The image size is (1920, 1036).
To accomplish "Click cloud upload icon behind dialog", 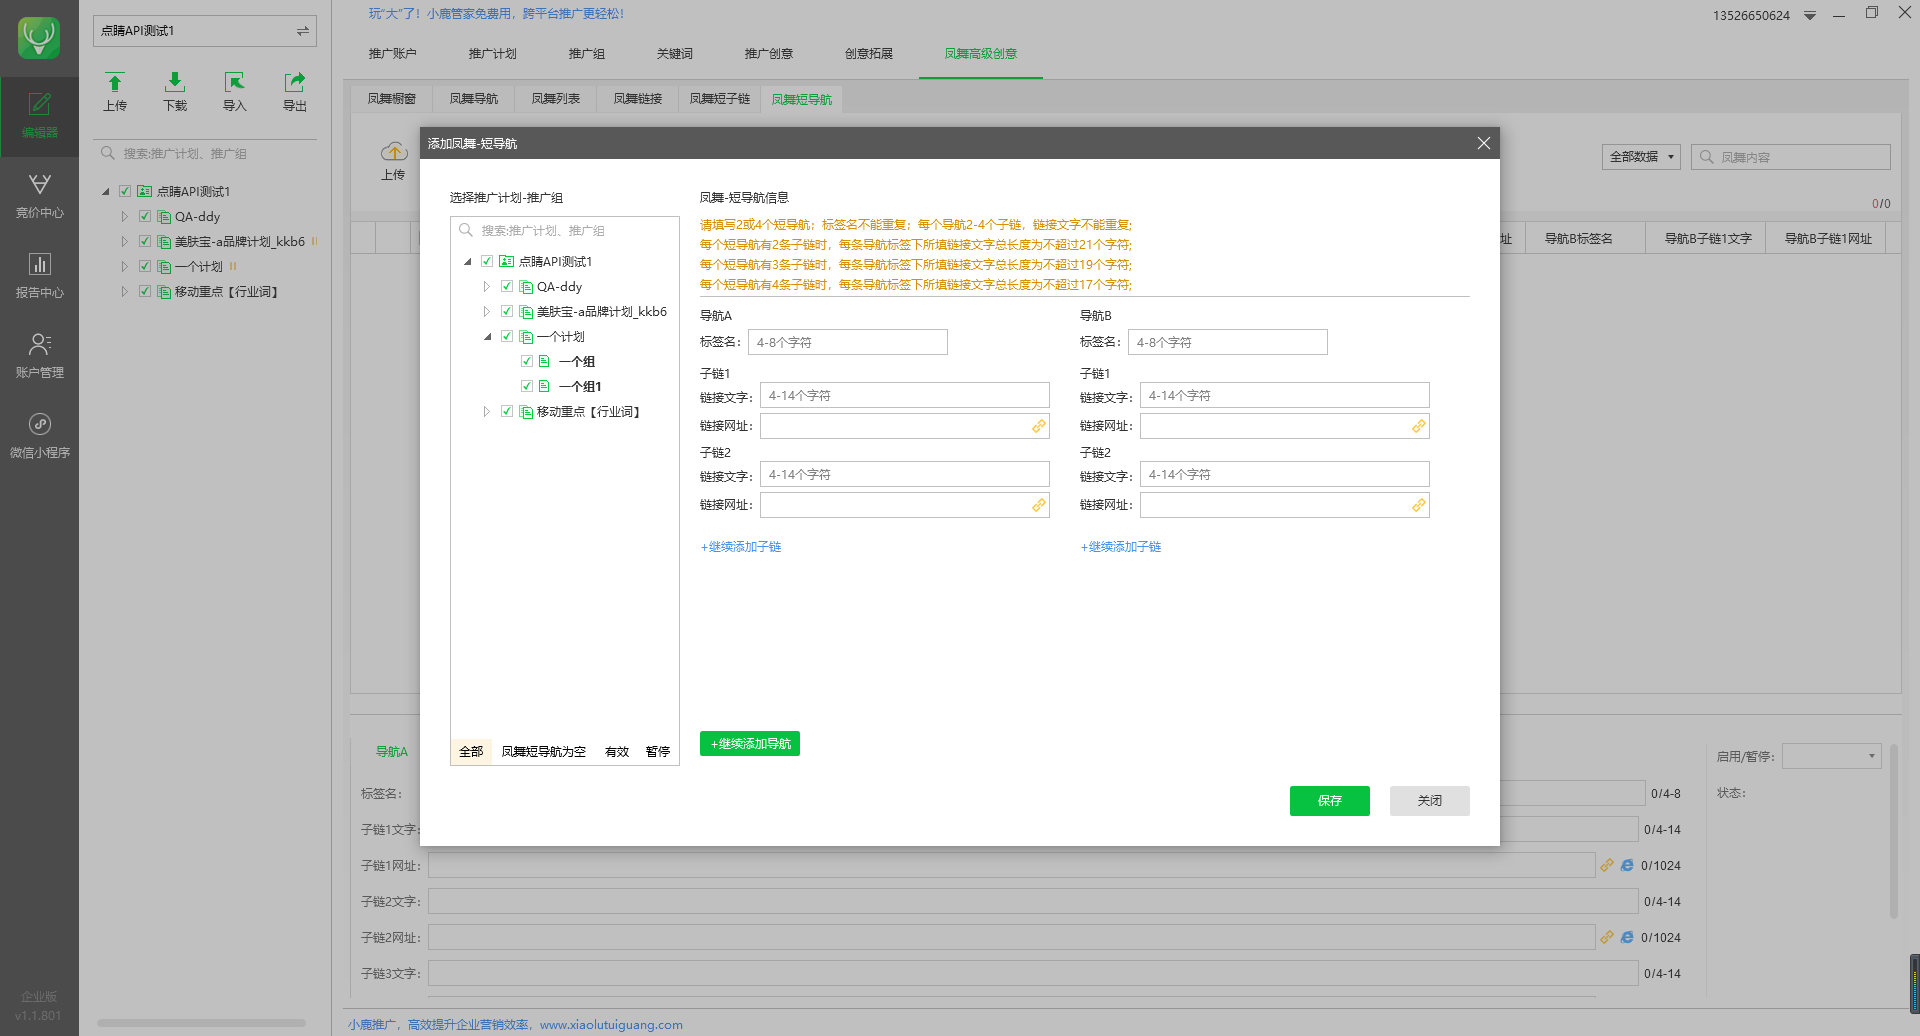I will (x=394, y=152).
